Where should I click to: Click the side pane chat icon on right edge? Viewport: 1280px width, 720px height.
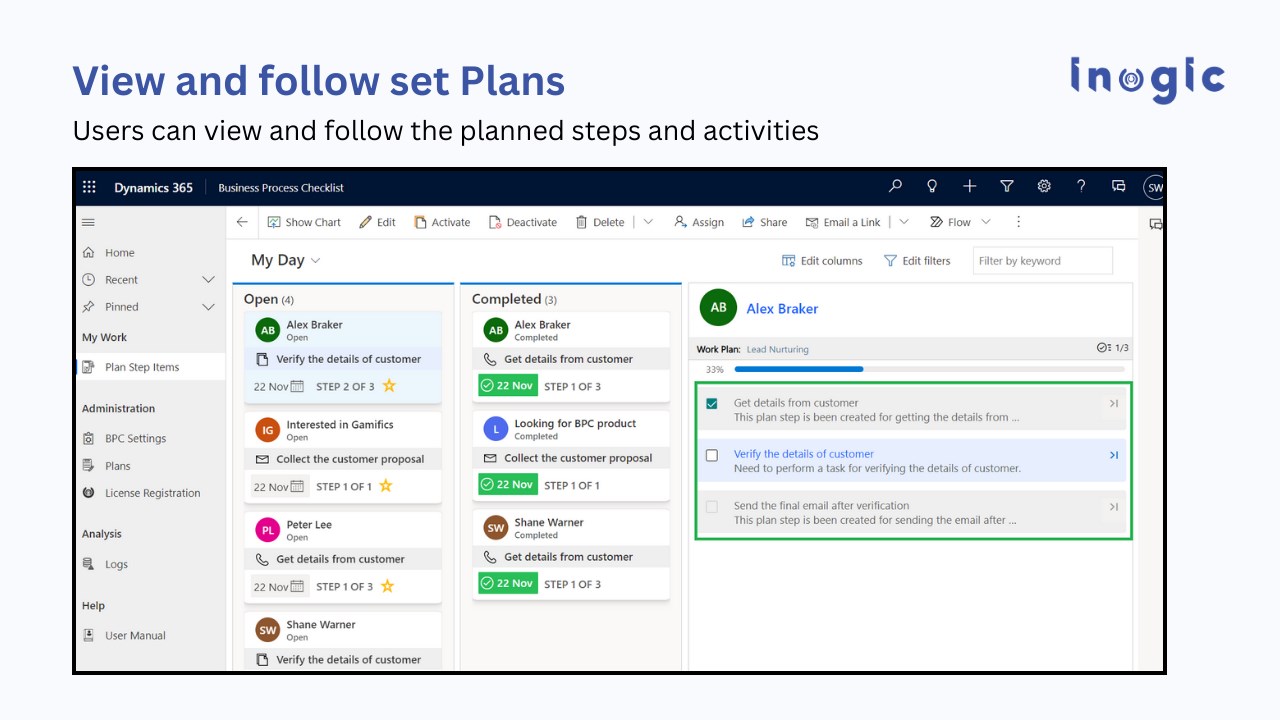(1156, 224)
